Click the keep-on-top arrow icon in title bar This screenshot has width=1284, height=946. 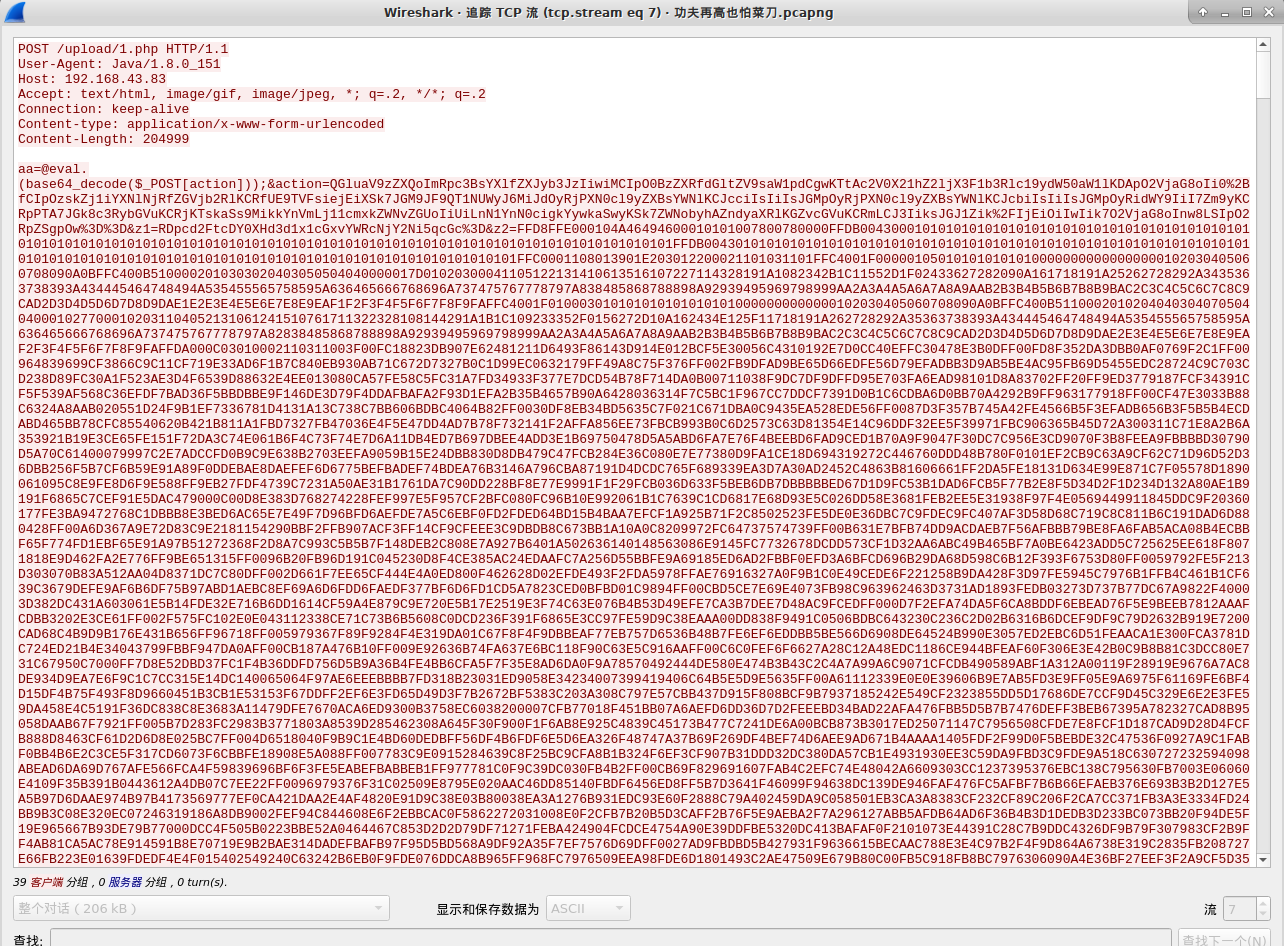pyautogui.click(x=1203, y=12)
